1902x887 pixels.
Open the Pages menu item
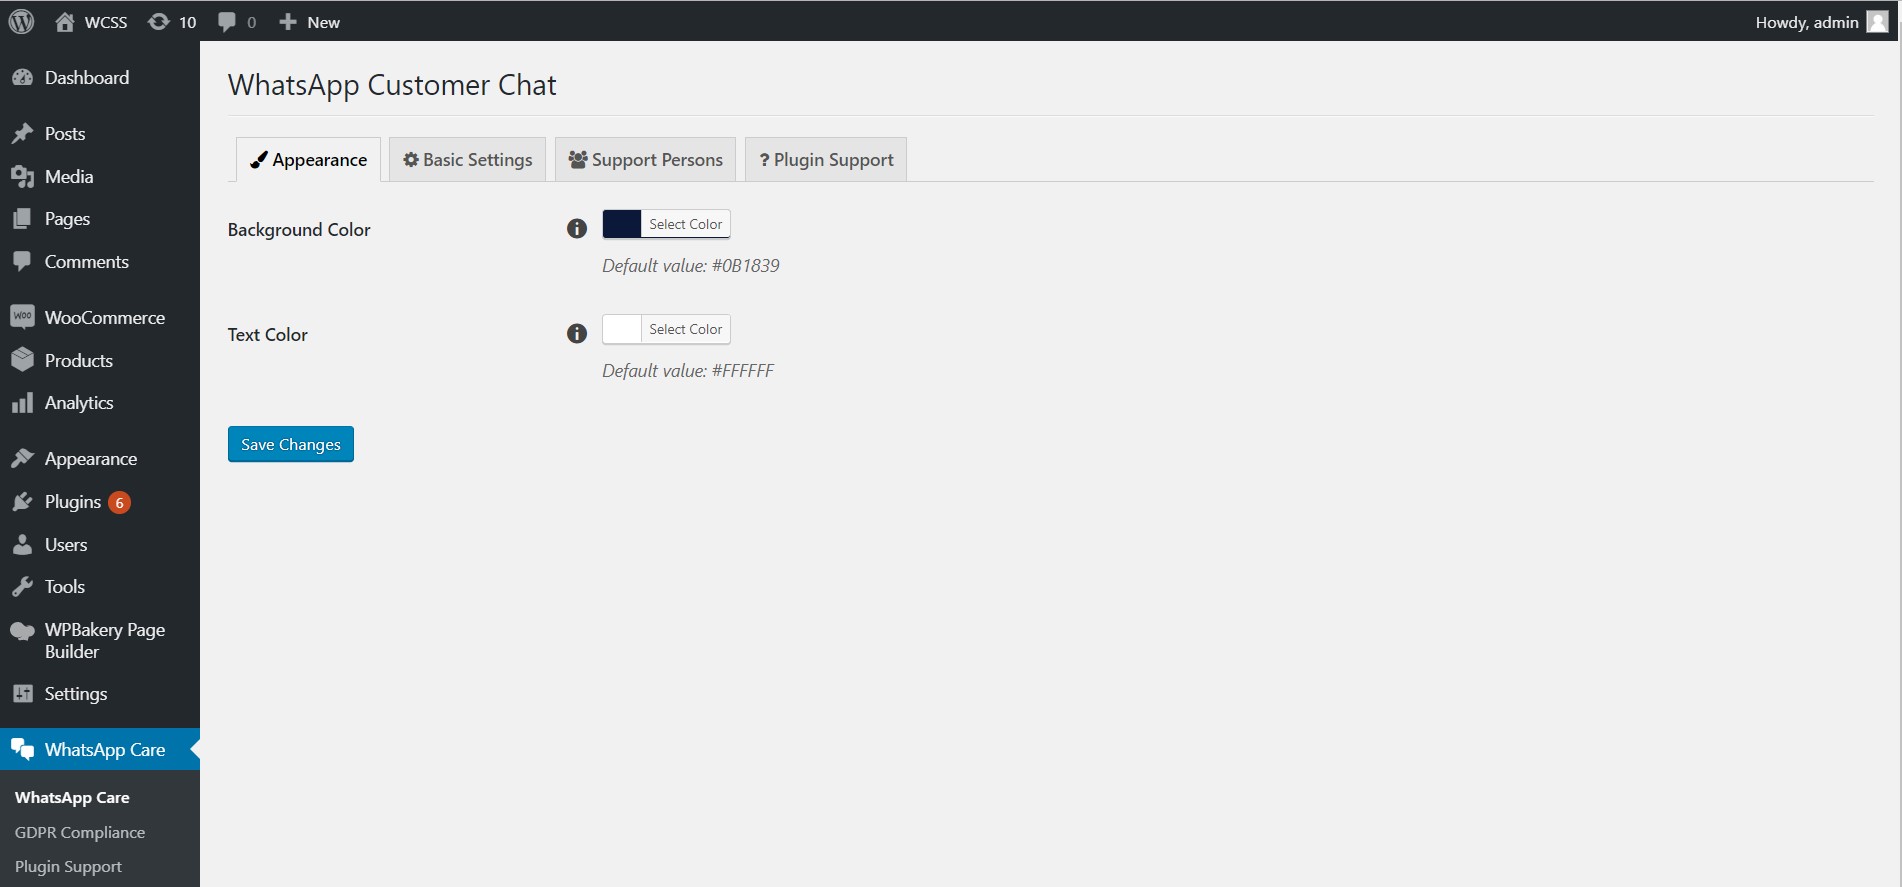67,219
